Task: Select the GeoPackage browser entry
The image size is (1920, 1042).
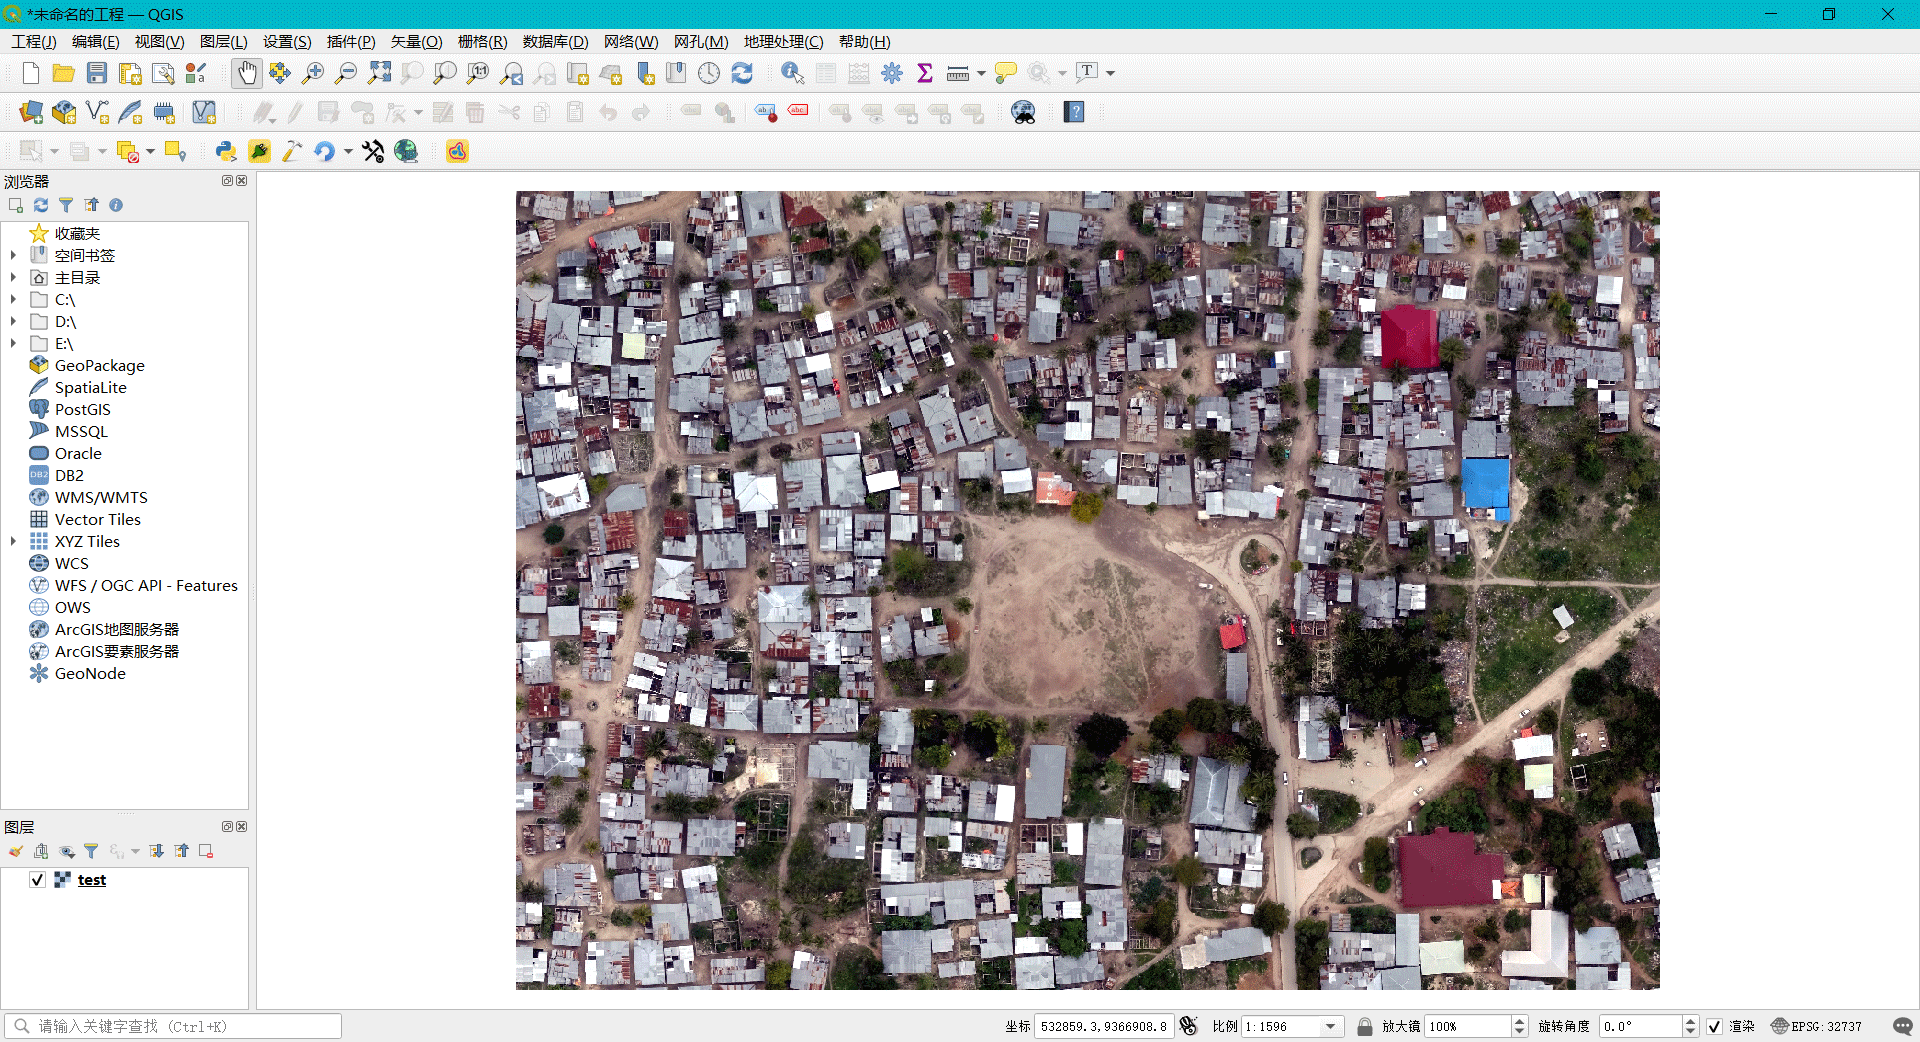Action: pyautogui.click(x=100, y=366)
